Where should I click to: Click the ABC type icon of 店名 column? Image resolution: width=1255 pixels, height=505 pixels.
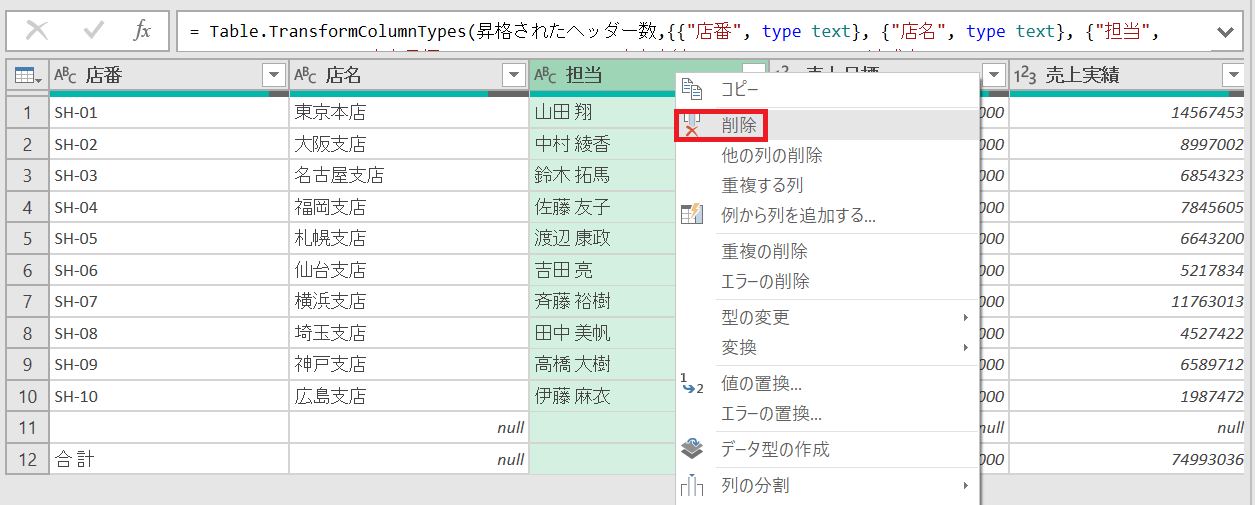click(306, 75)
